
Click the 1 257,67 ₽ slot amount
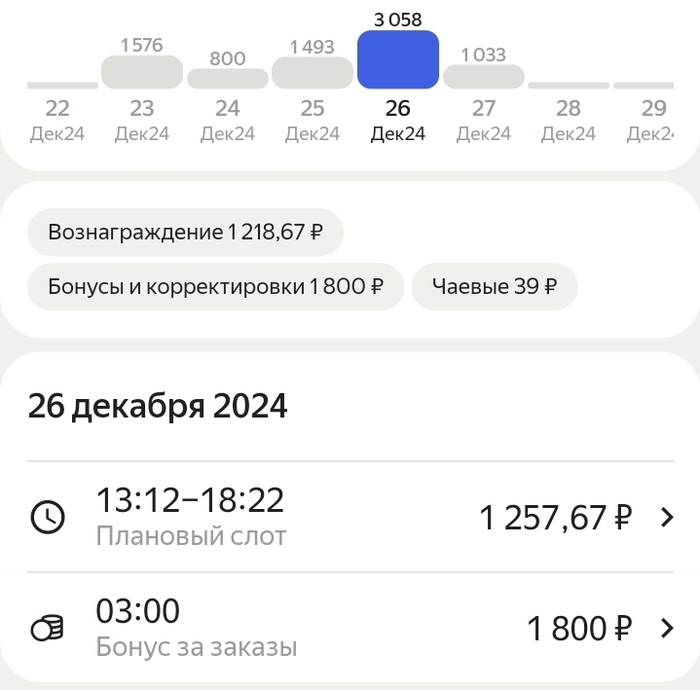(x=555, y=518)
